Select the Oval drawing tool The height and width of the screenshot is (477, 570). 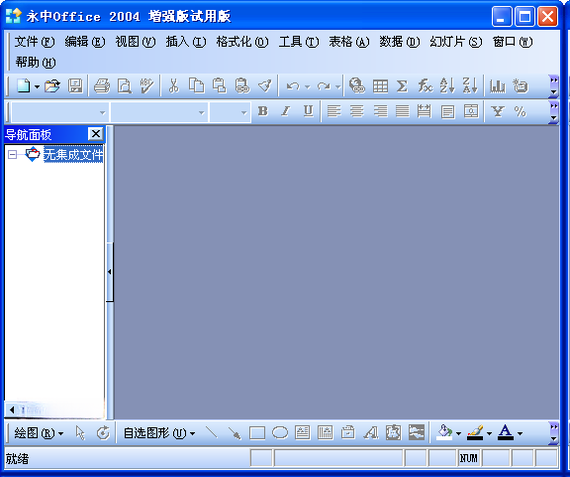[x=280, y=433]
